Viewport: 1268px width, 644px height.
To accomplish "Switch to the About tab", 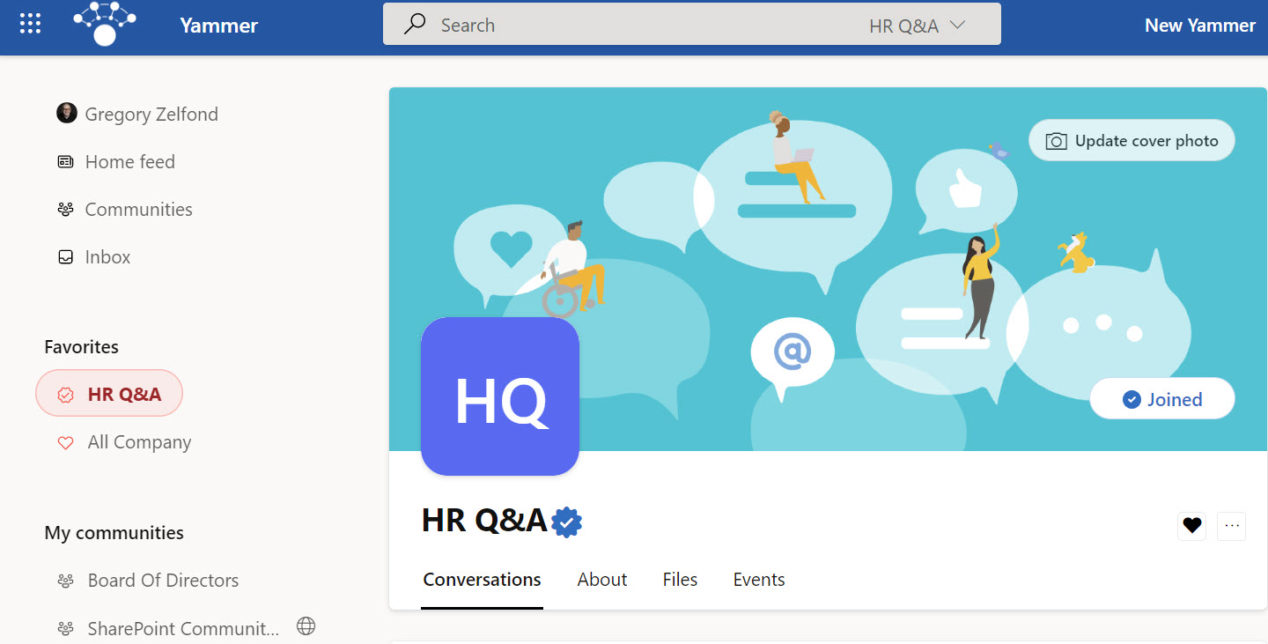I will (602, 580).
